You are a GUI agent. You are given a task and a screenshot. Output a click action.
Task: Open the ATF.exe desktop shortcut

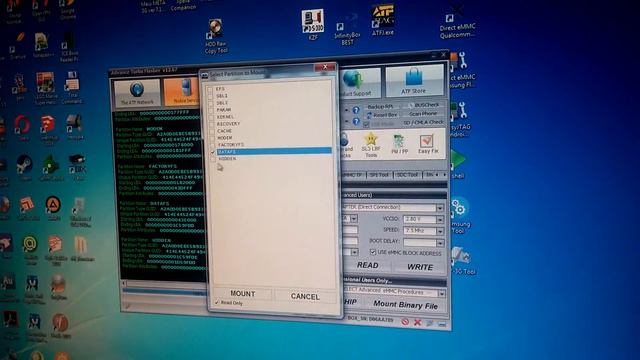[x=383, y=20]
